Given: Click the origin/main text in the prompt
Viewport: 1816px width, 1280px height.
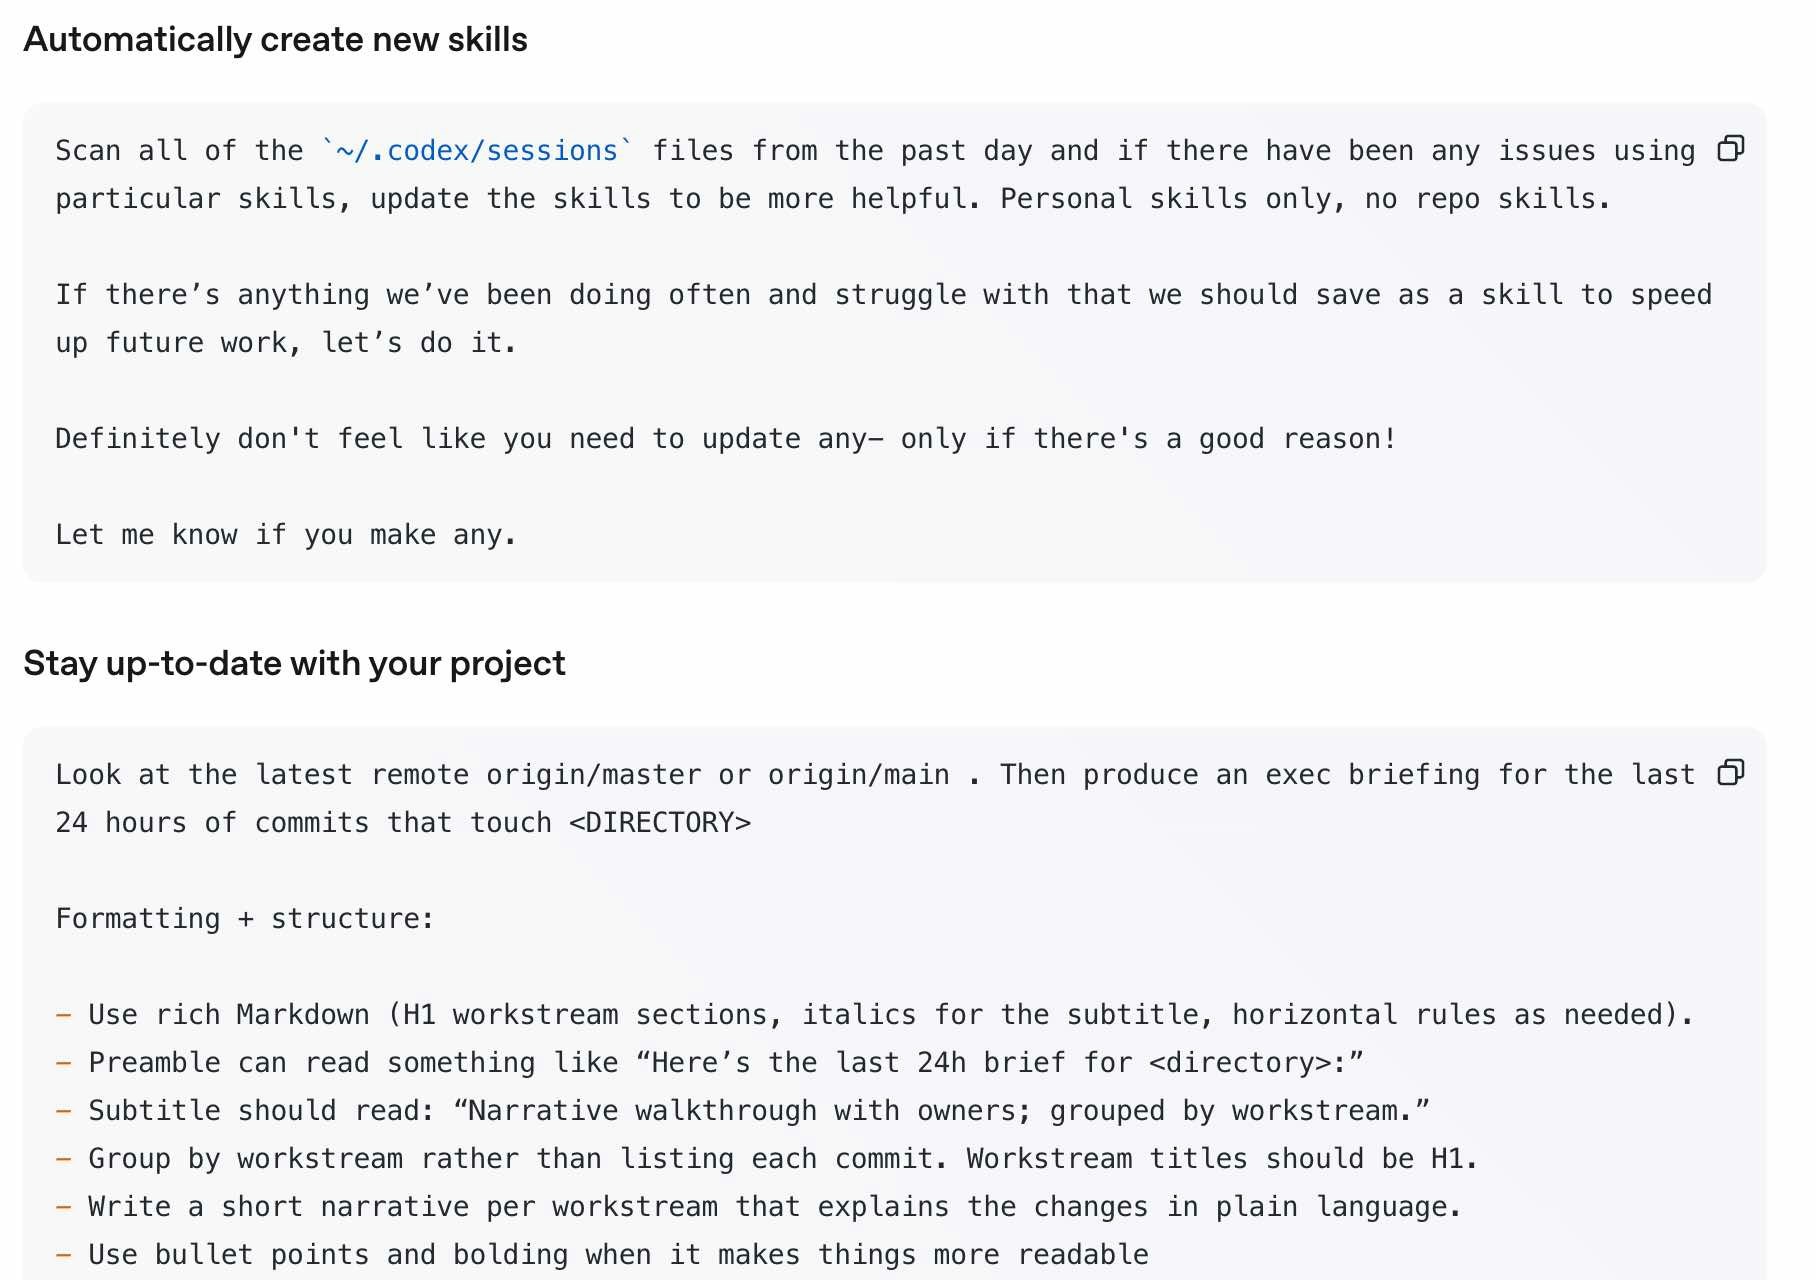Looking at the screenshot, I should pyautogui.click(x=858, y=775).
